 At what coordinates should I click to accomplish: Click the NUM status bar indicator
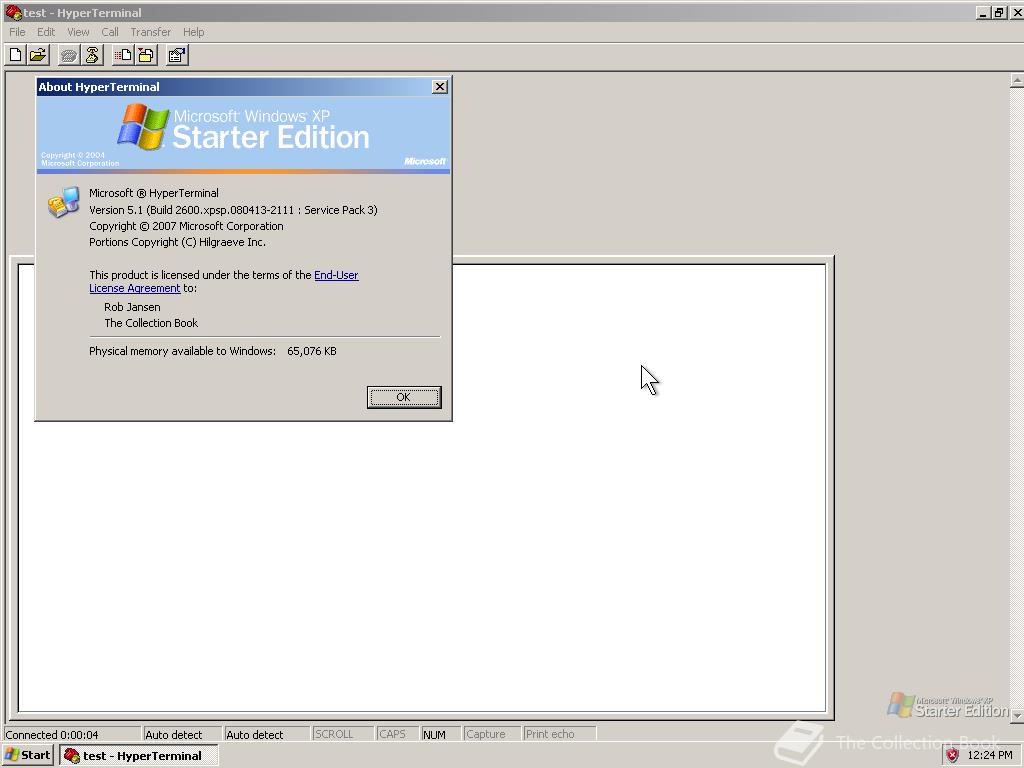(440, 735)
